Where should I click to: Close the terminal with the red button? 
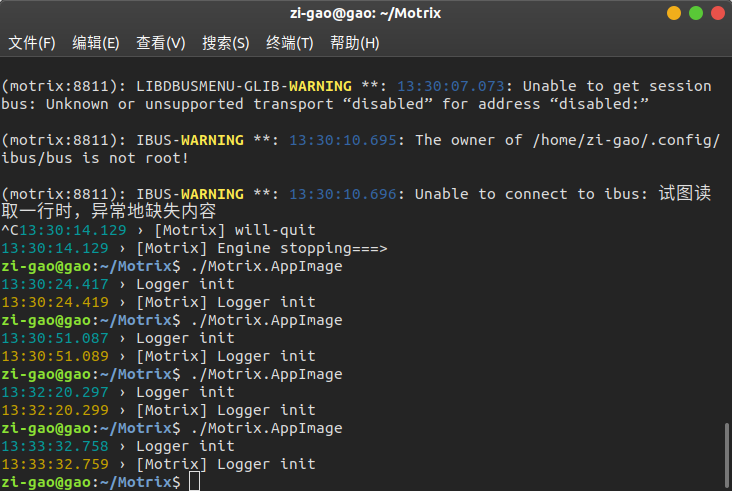[x=718, y=13]
